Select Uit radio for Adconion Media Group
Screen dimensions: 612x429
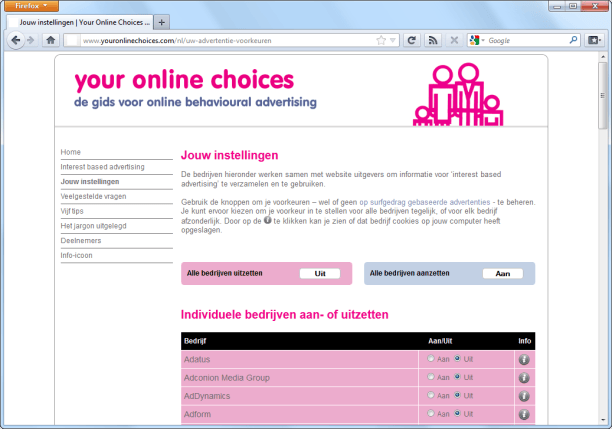pyautogui.click(x=457, y=377)
